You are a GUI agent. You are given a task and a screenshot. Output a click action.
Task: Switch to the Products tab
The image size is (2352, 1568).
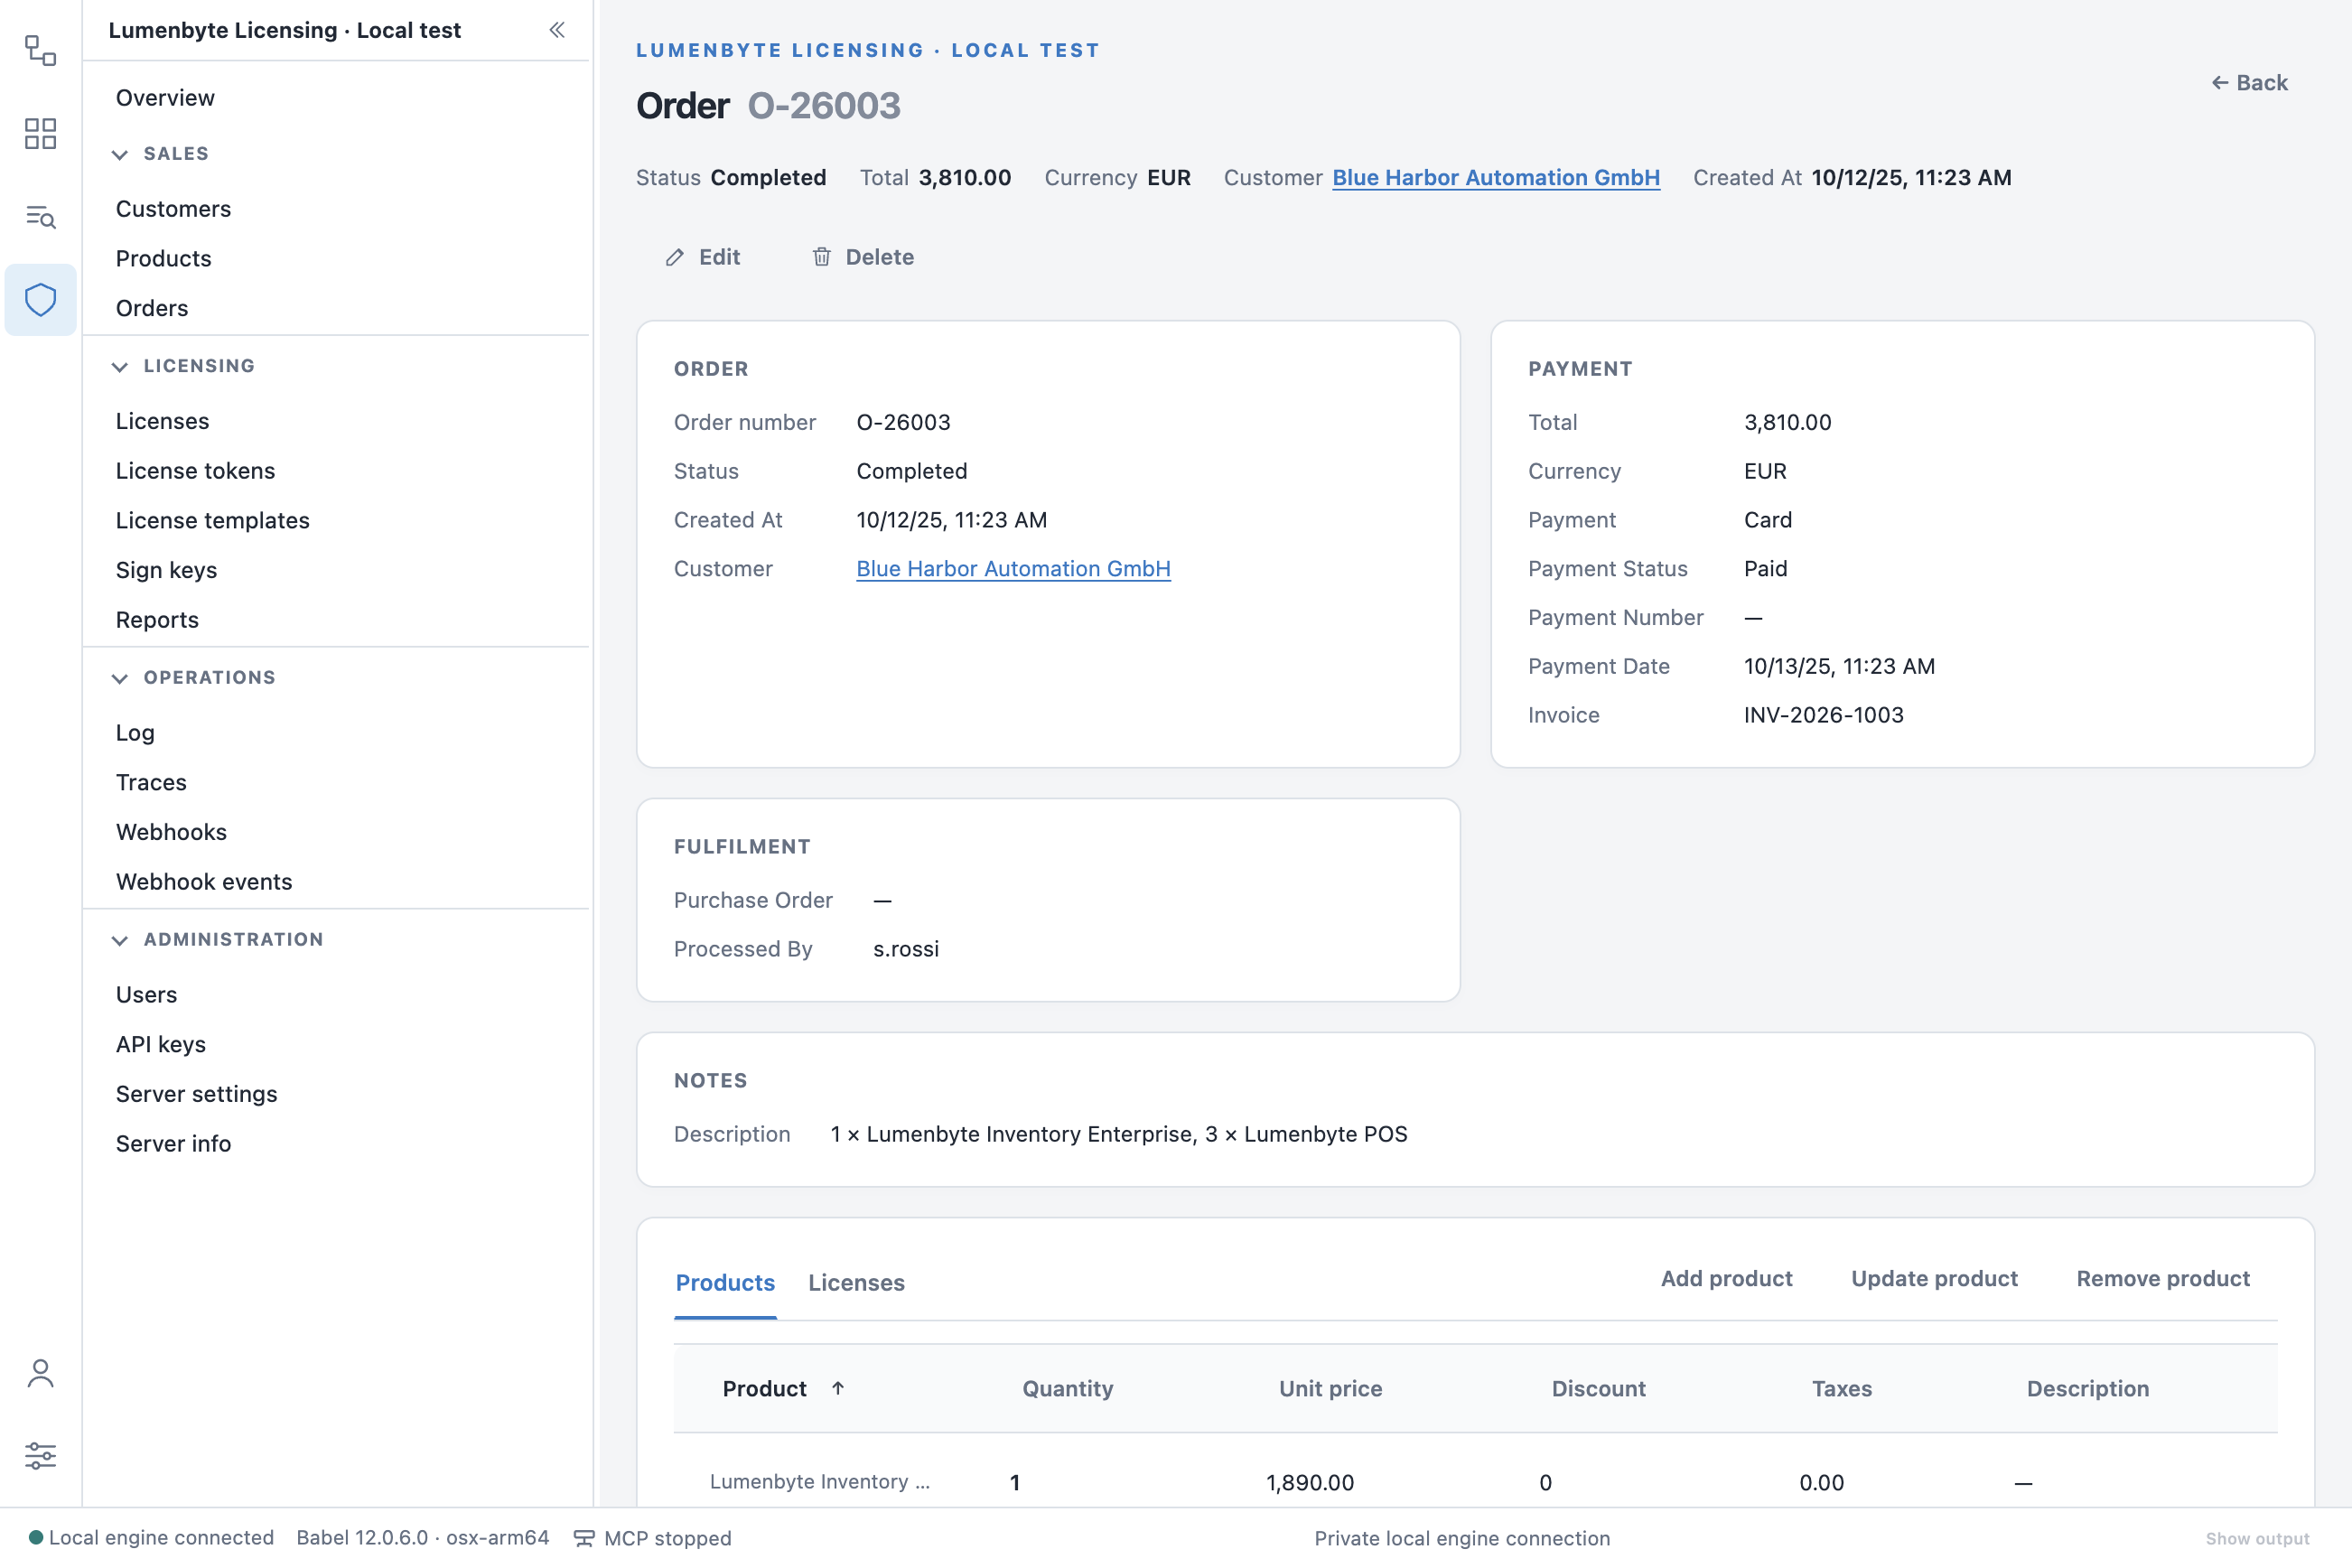click(x=725, y=1283)
